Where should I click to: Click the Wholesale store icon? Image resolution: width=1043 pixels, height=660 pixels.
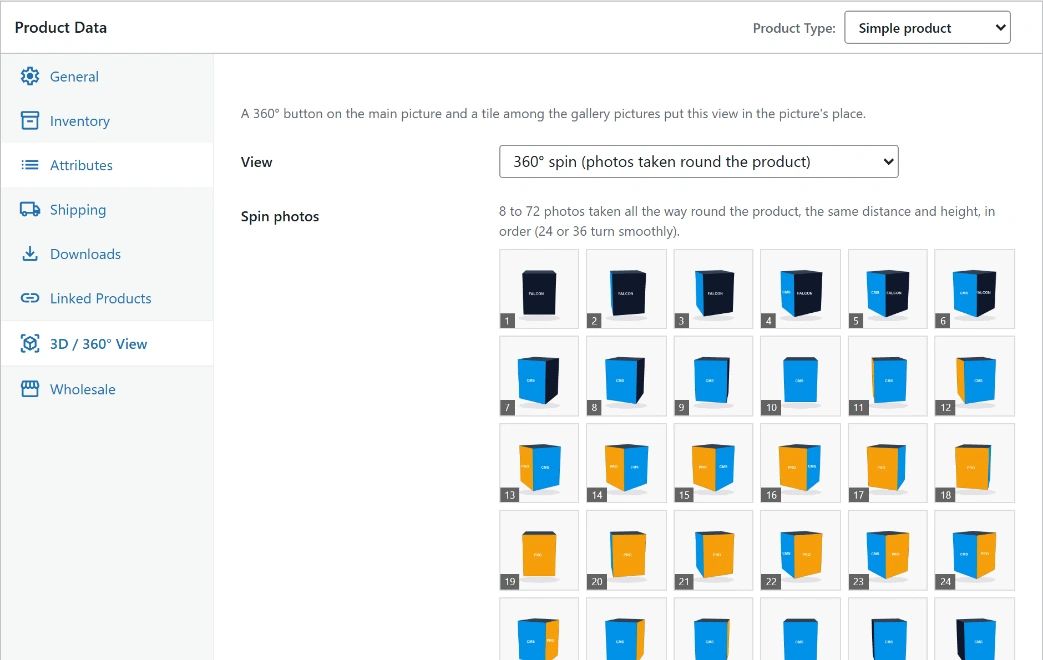29,389
